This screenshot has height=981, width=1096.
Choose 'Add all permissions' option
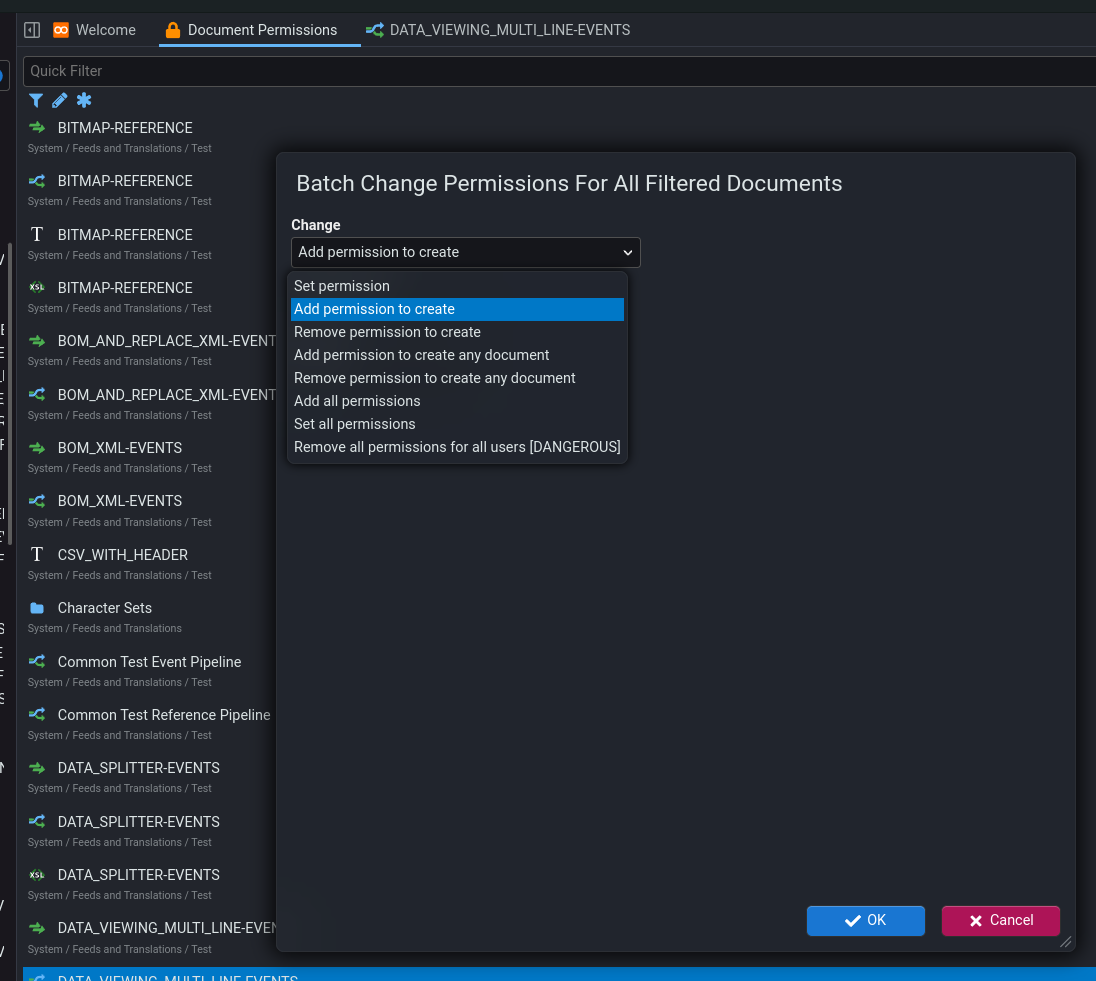coord(357,401)
